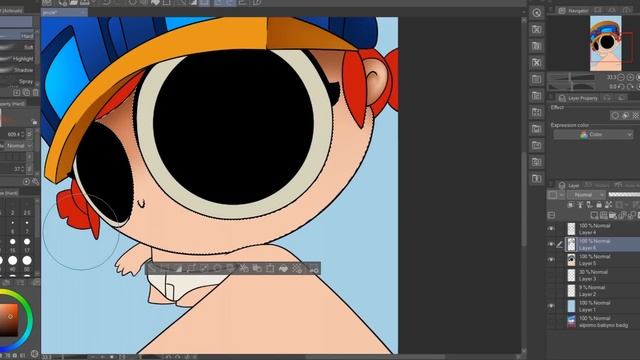This screenshot has width=640, height=360.
Task: Click Extract line effect icon
Action: 625,116
